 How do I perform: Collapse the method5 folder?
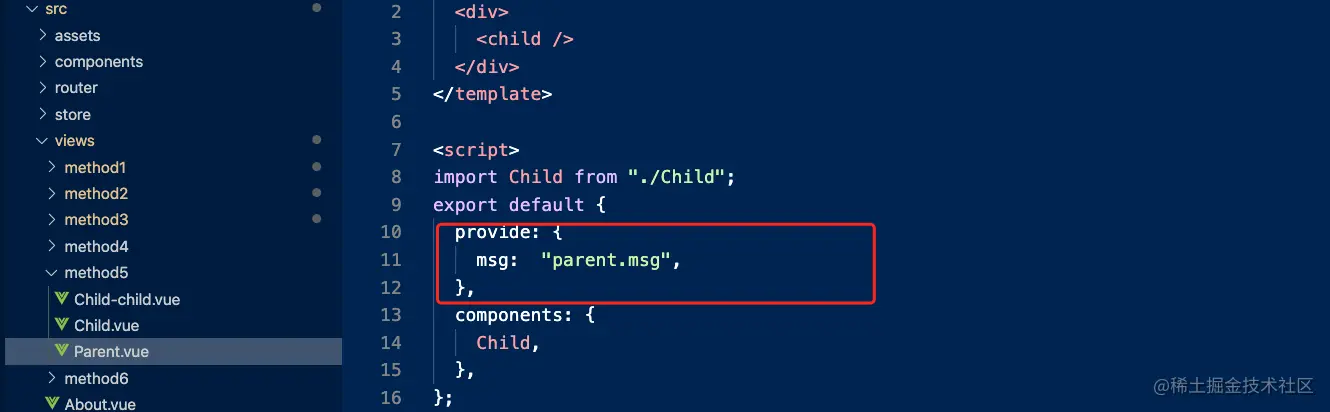[52, 273]
